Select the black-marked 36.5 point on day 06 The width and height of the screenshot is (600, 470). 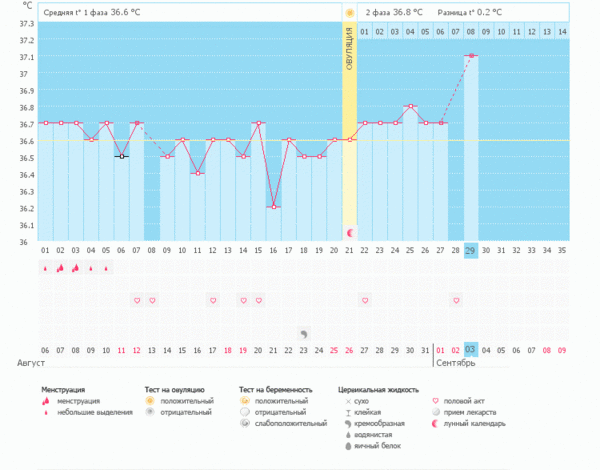[121, 156]
